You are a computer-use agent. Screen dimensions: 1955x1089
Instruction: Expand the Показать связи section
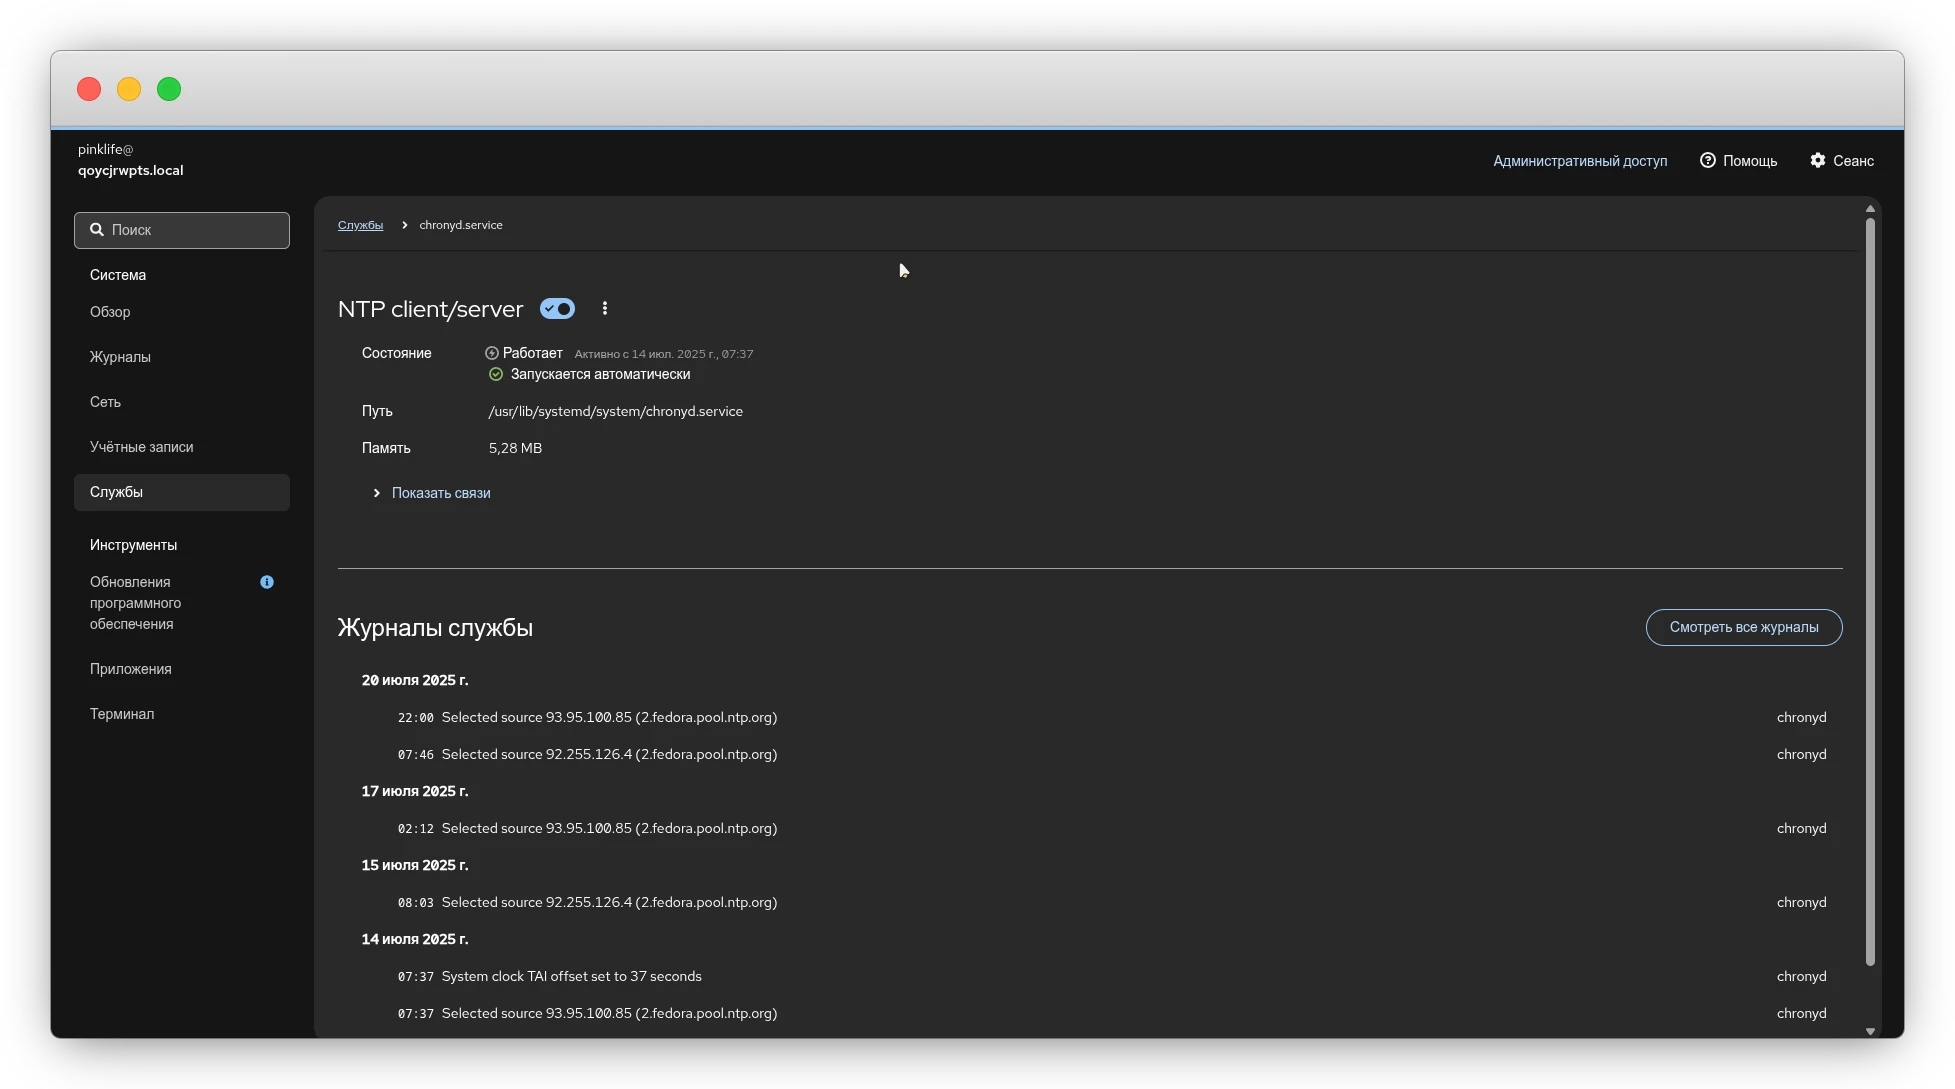point(431,493)
